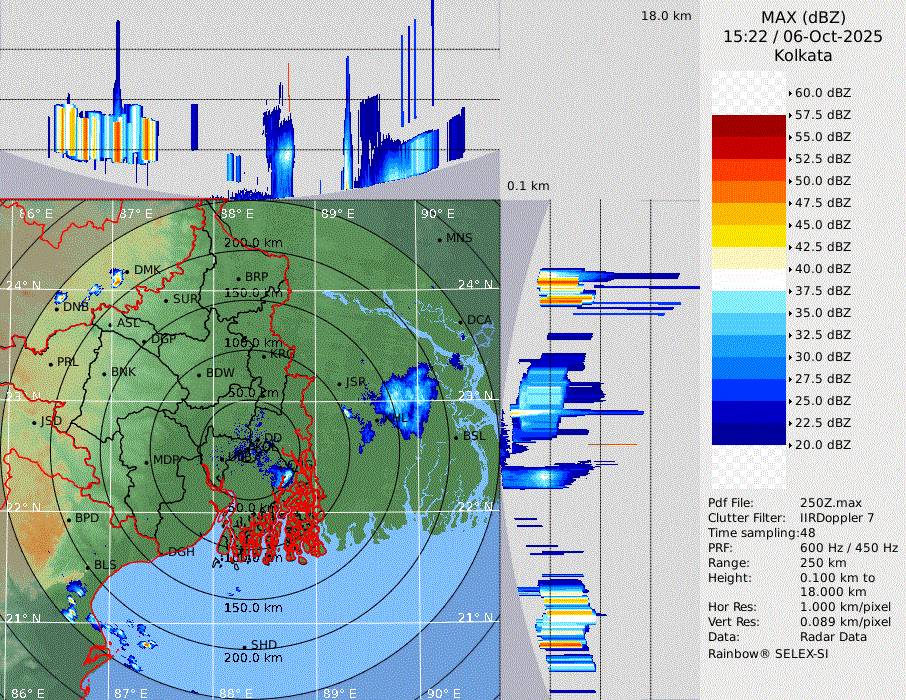Select the BDW station marker
This screenshot has height=700, width=906.
pos(199,374)
